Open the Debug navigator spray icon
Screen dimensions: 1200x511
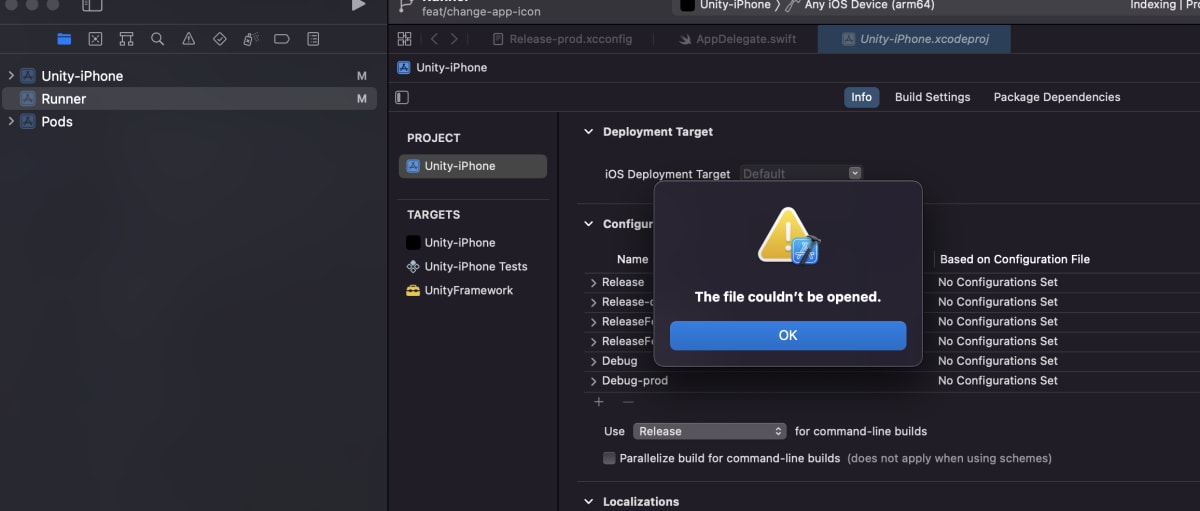(250, 39)
